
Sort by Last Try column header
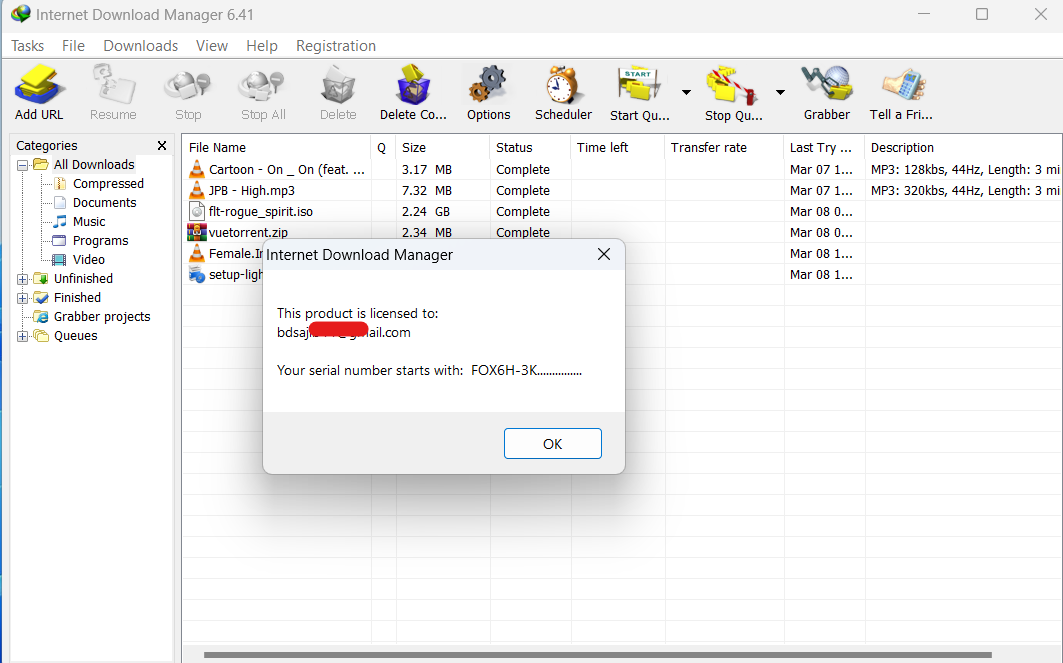point(824,147)
